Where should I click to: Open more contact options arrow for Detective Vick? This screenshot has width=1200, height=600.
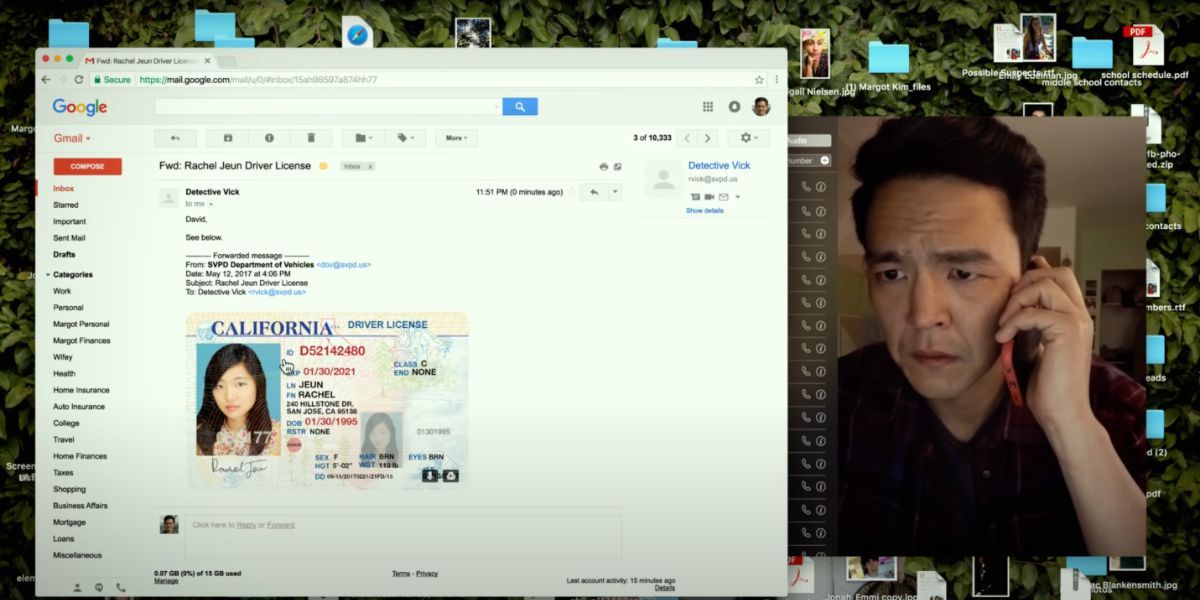[738, 197]
